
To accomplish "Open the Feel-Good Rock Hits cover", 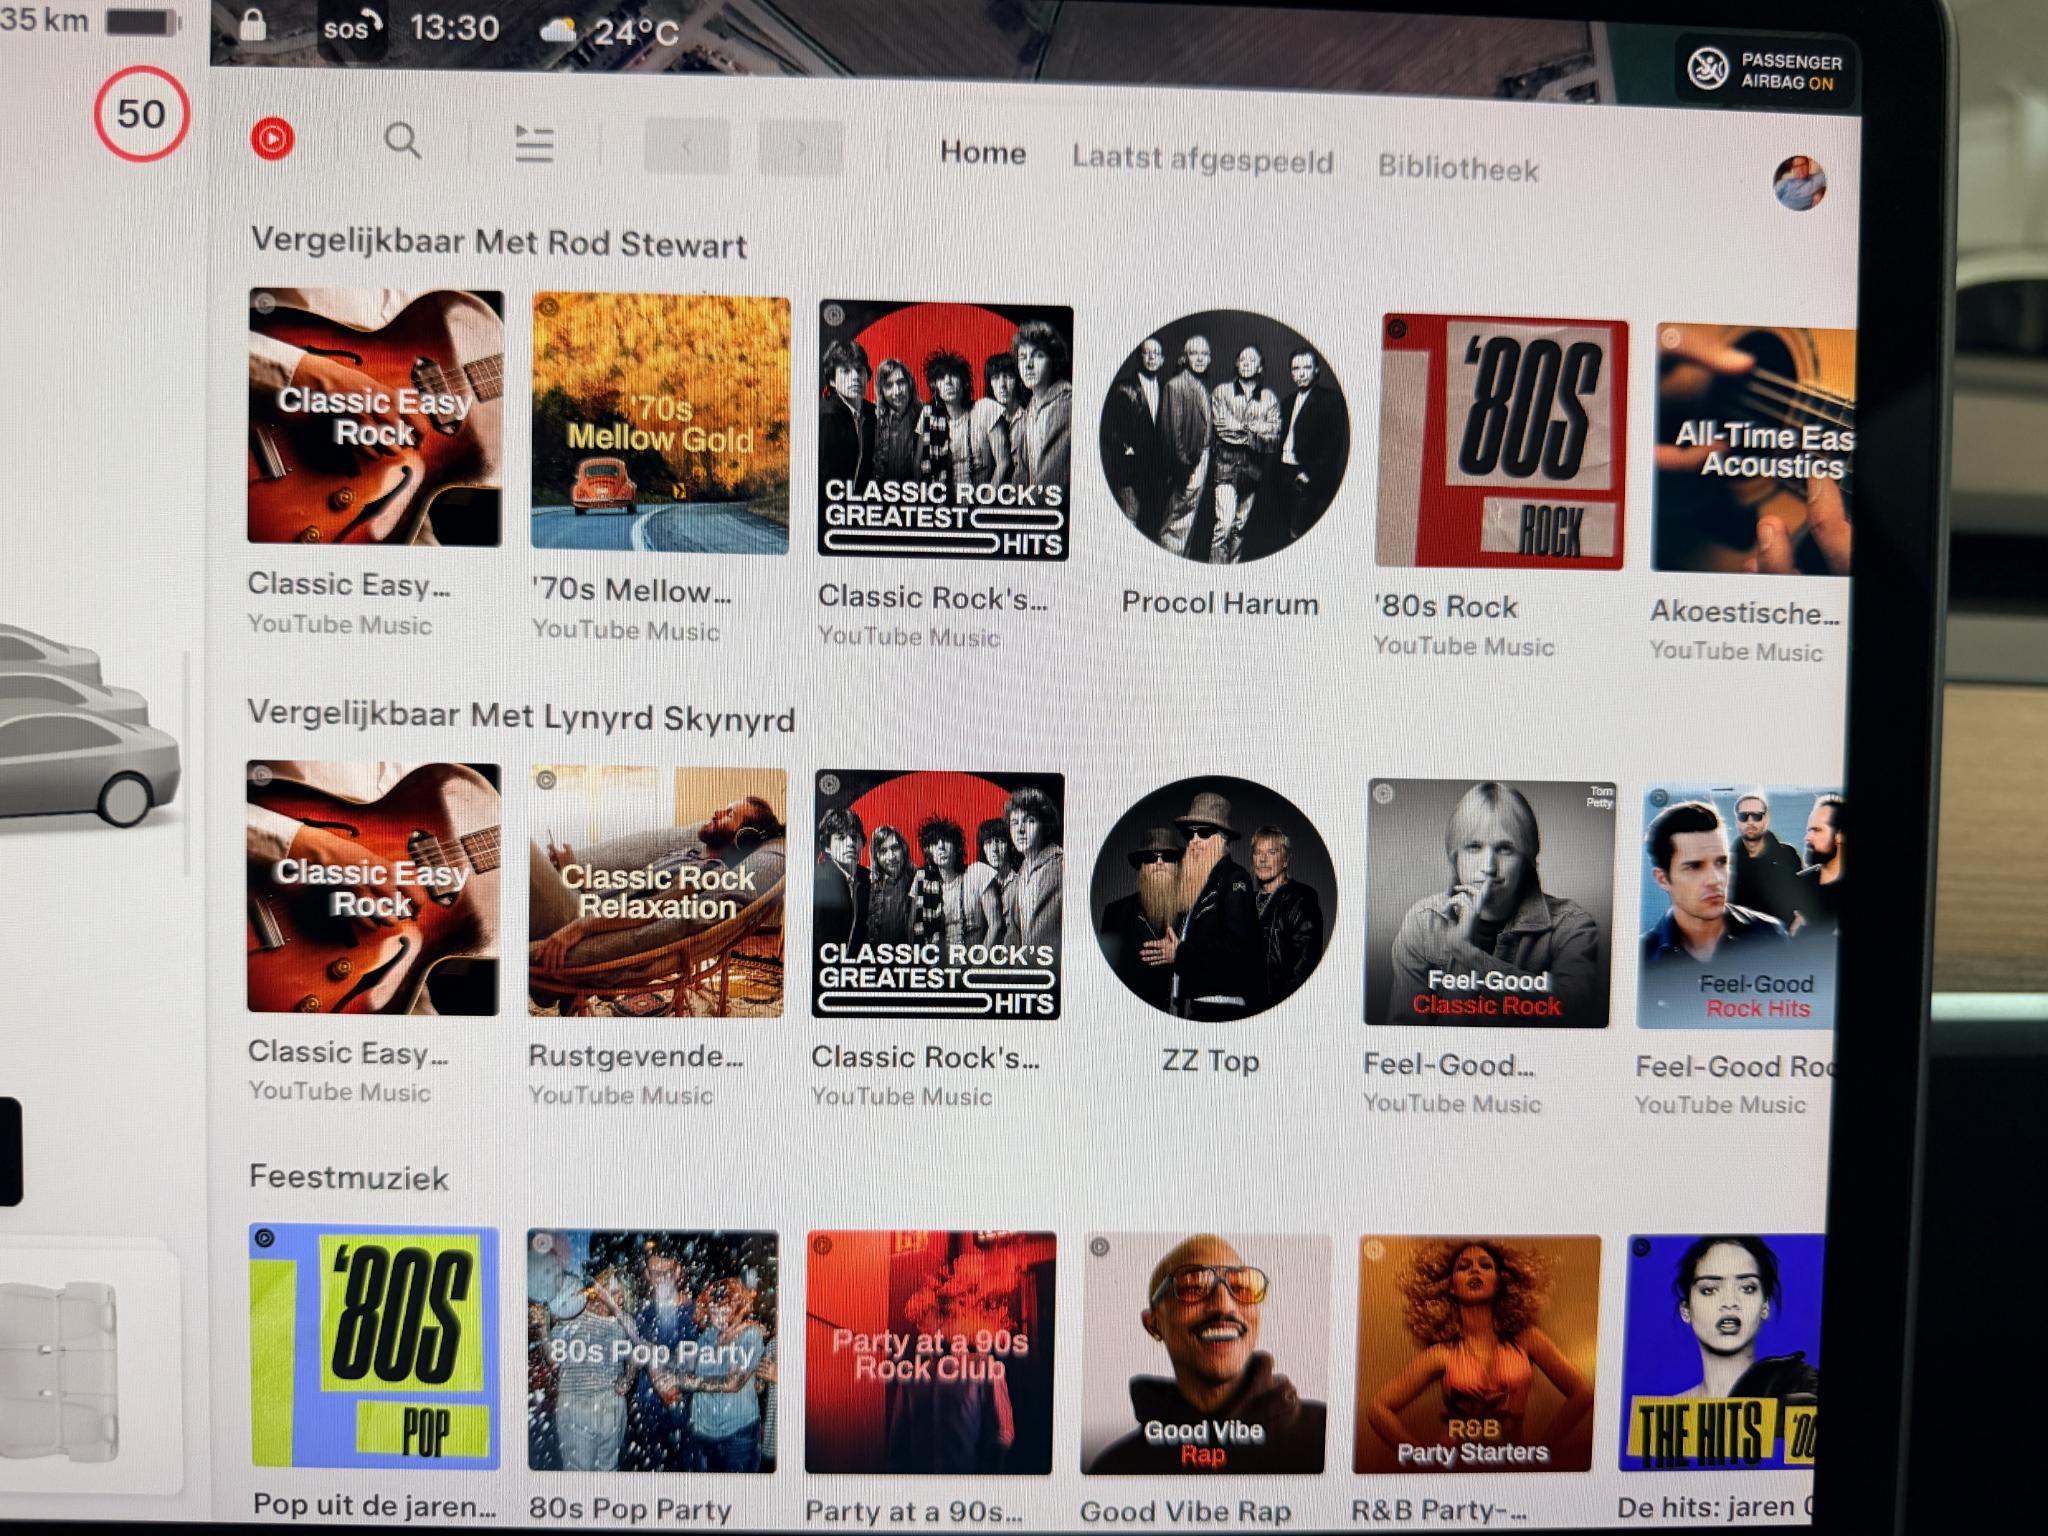I will (1740, 907).
